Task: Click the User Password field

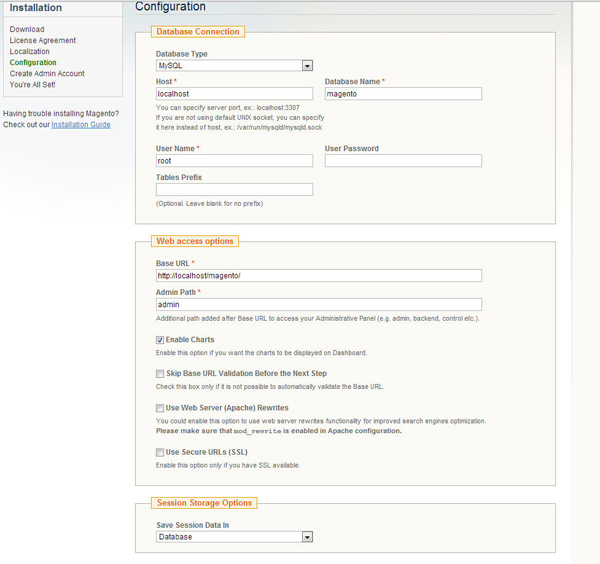Action: pos(403,161)
